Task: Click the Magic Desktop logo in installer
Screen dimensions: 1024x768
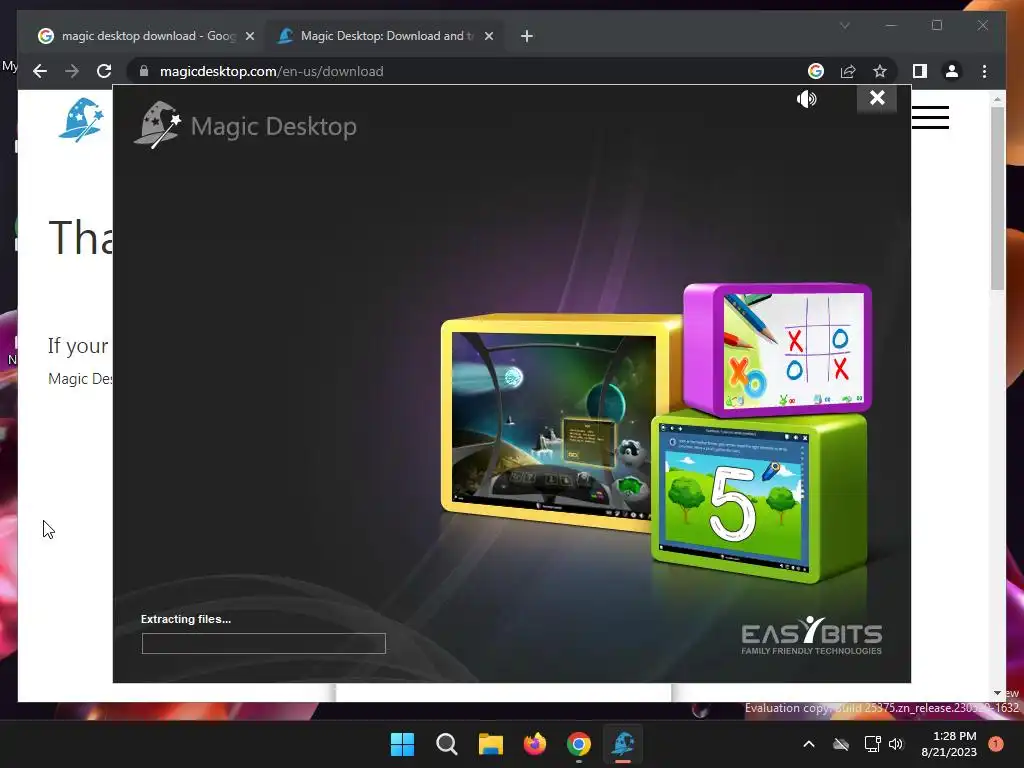Action: point(246,125)
